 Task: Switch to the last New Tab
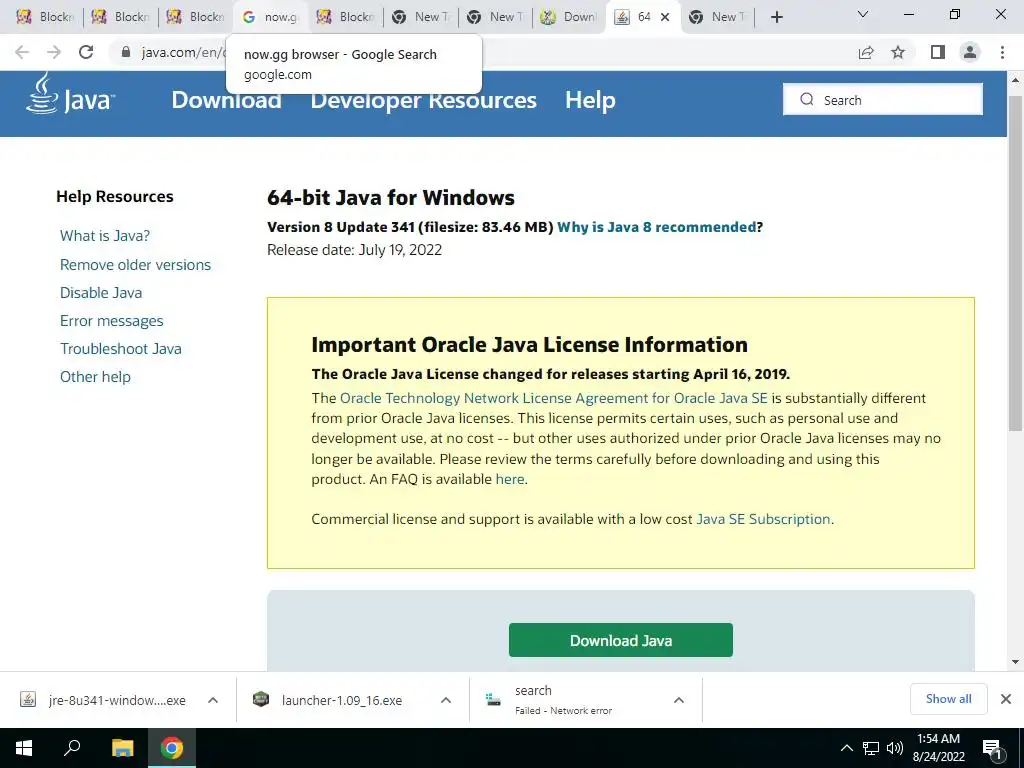coord(717,17)
